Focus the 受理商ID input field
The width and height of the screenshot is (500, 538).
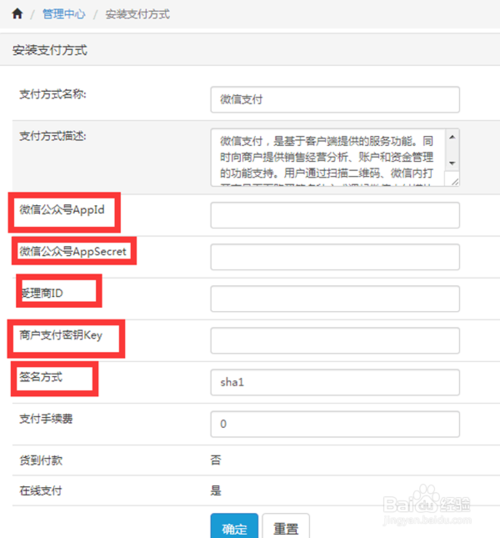click(x=335, y=299)
